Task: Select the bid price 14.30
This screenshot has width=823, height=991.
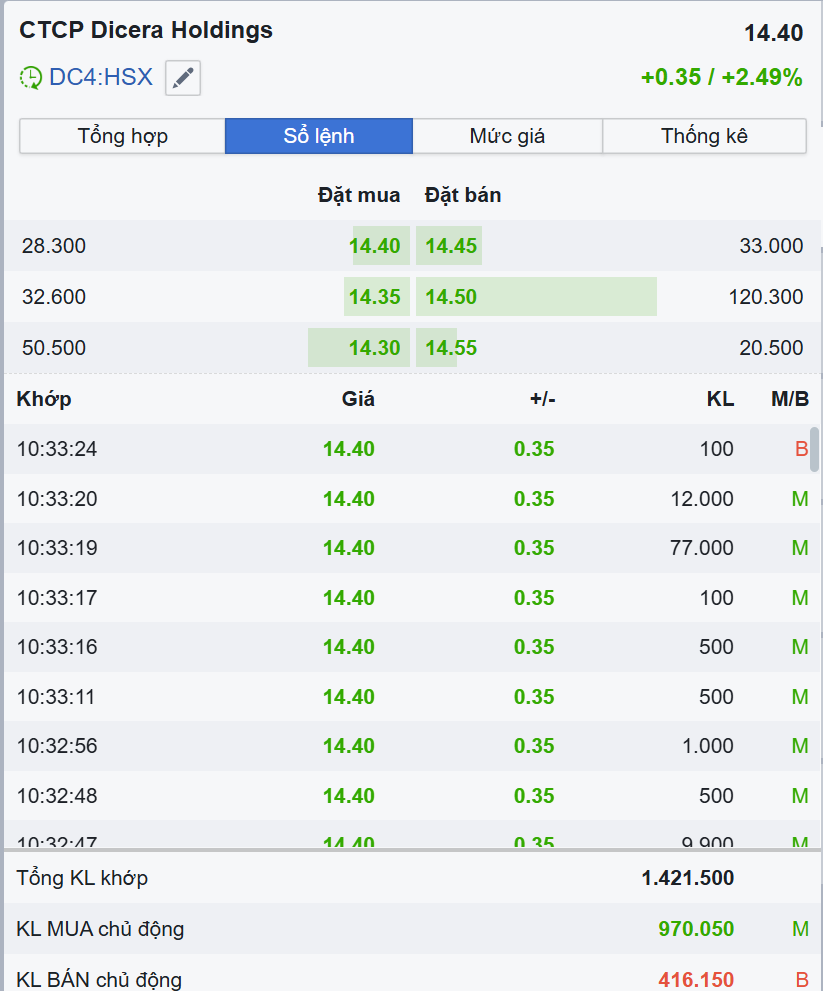Action: coord(375,348)
